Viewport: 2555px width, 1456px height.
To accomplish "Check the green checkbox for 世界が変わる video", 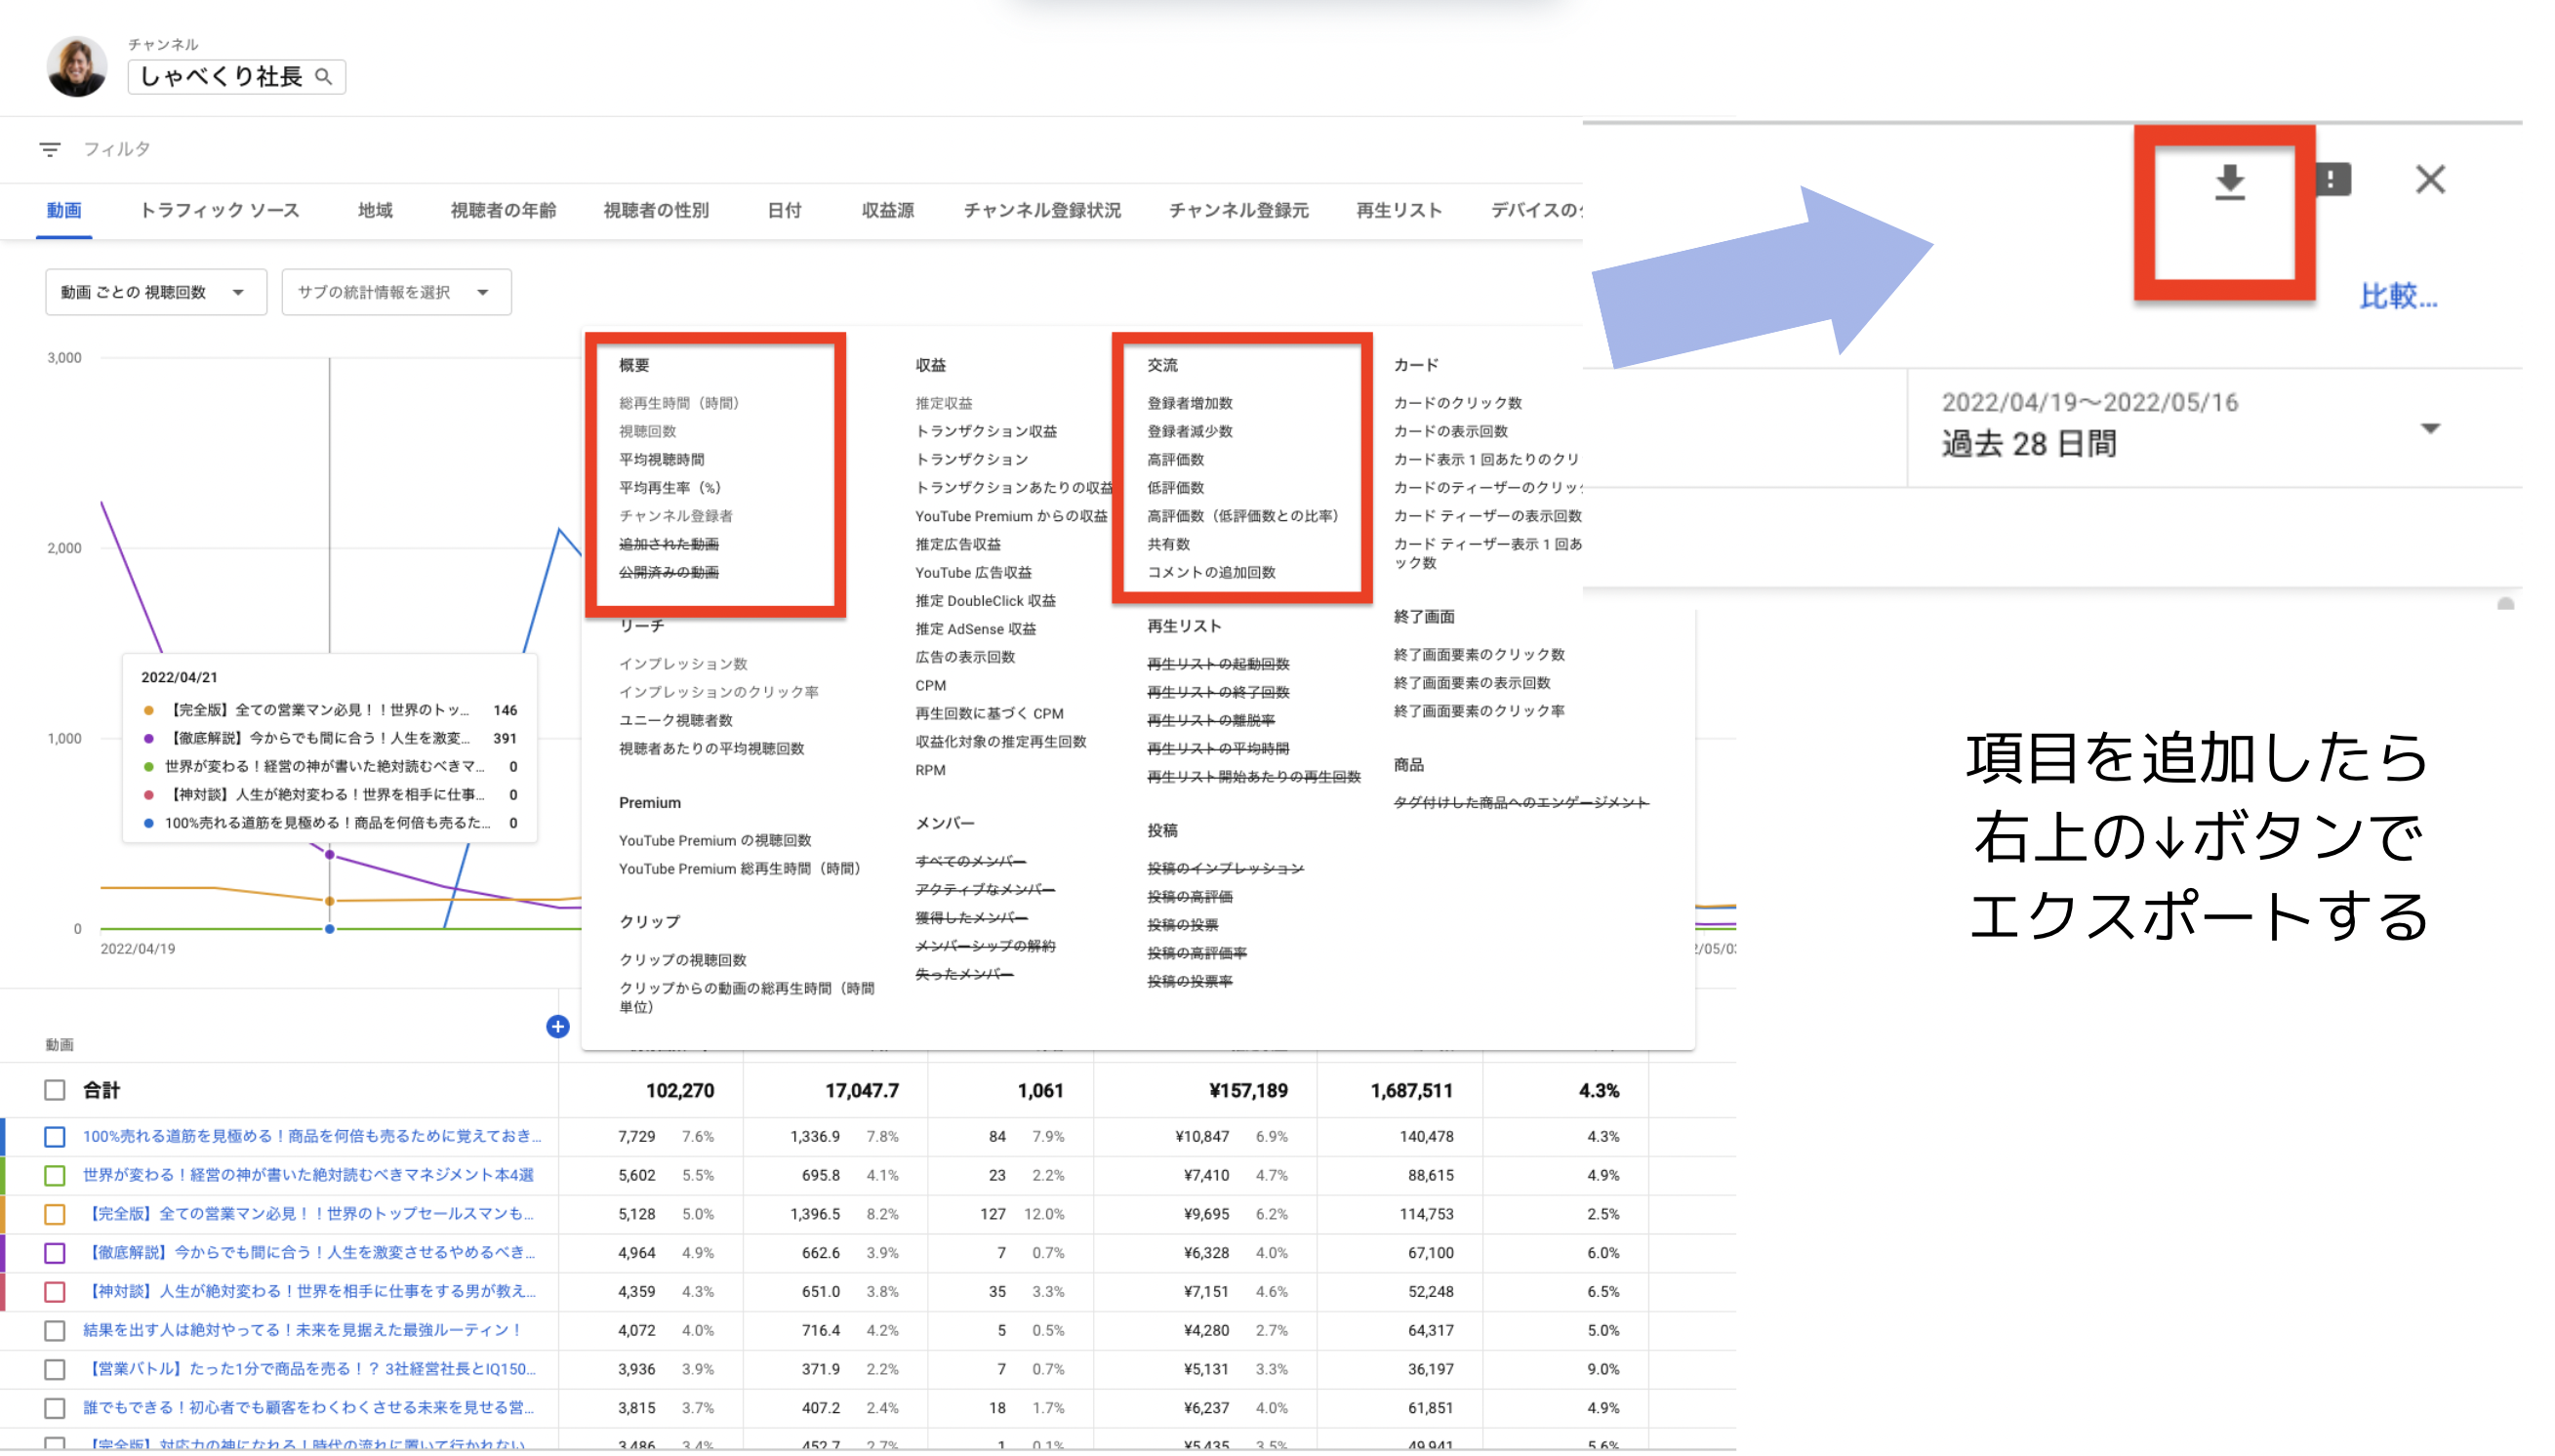I will pyautogui.click(x=55, y=1175).
